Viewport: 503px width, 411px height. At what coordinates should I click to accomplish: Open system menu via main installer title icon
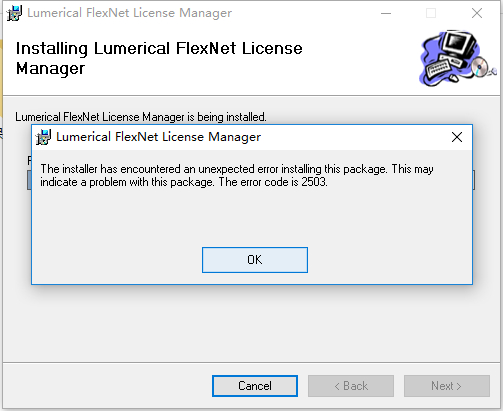coord(14,13)
